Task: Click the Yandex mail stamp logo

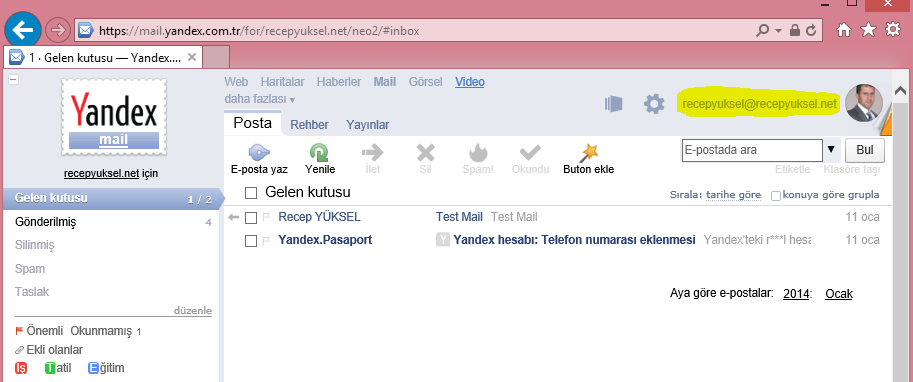Action: pos(114,118)
